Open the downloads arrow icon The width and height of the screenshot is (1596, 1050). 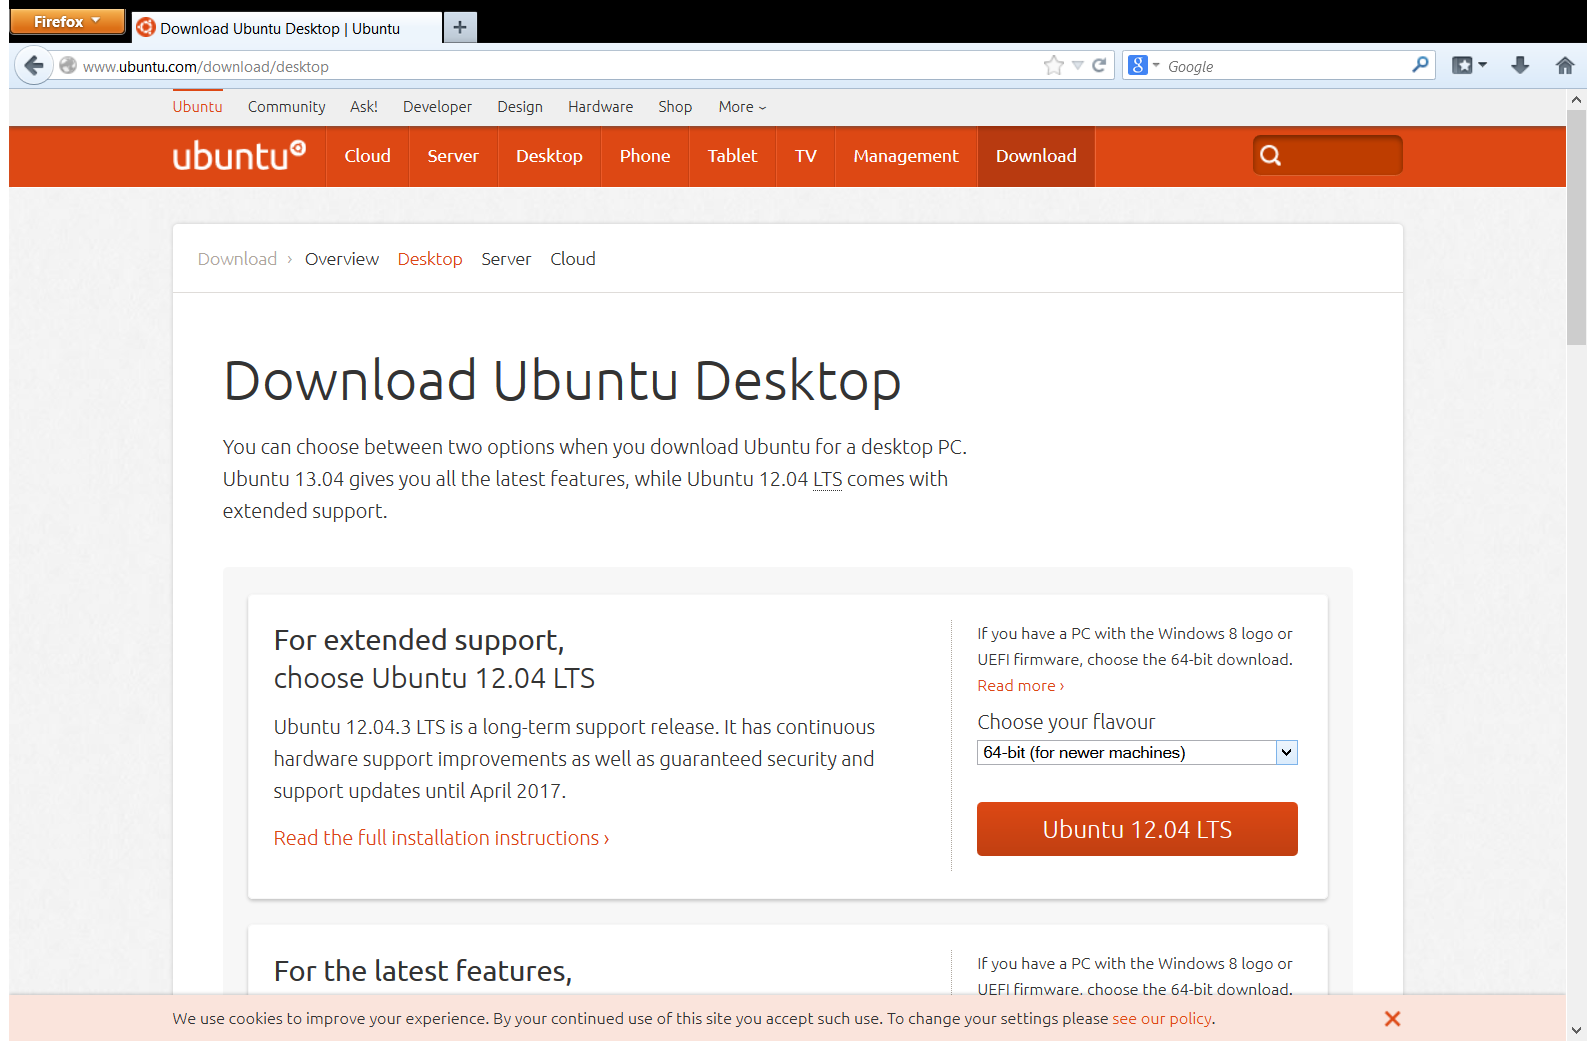pos(1520,66)
